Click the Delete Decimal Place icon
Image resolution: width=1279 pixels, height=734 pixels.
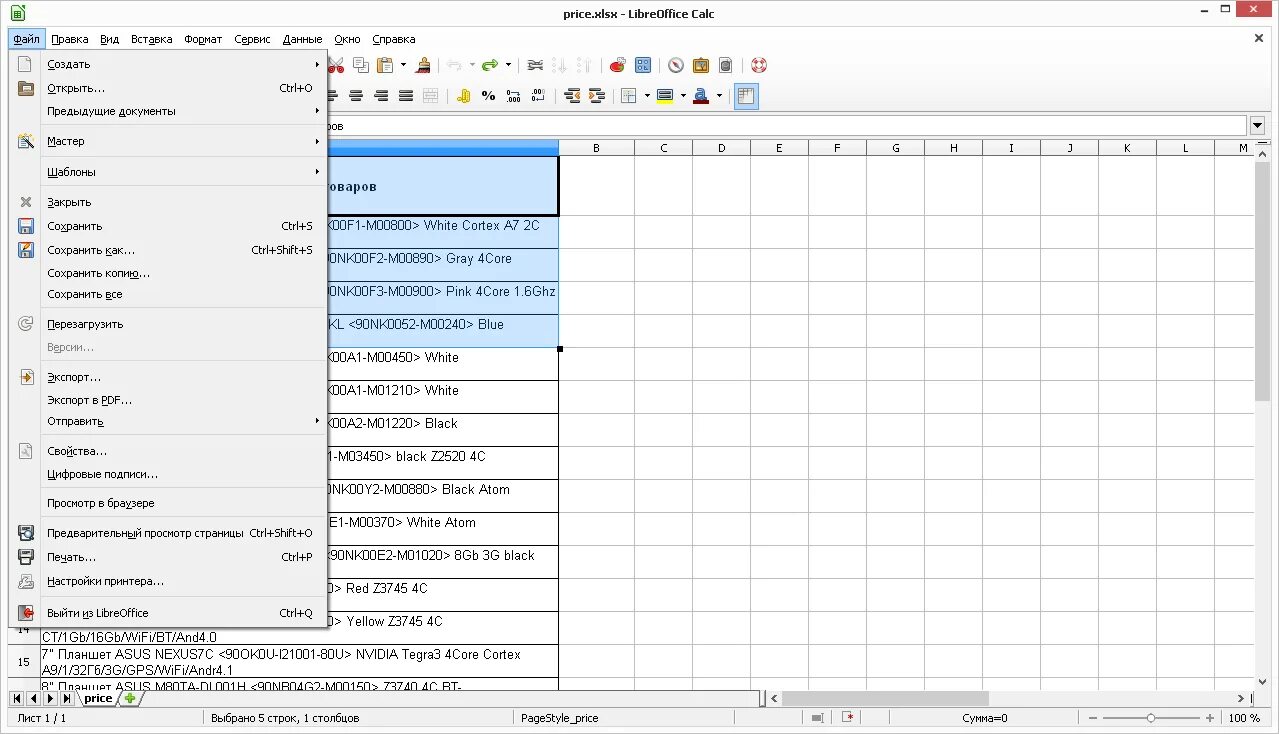pos(538,96)
